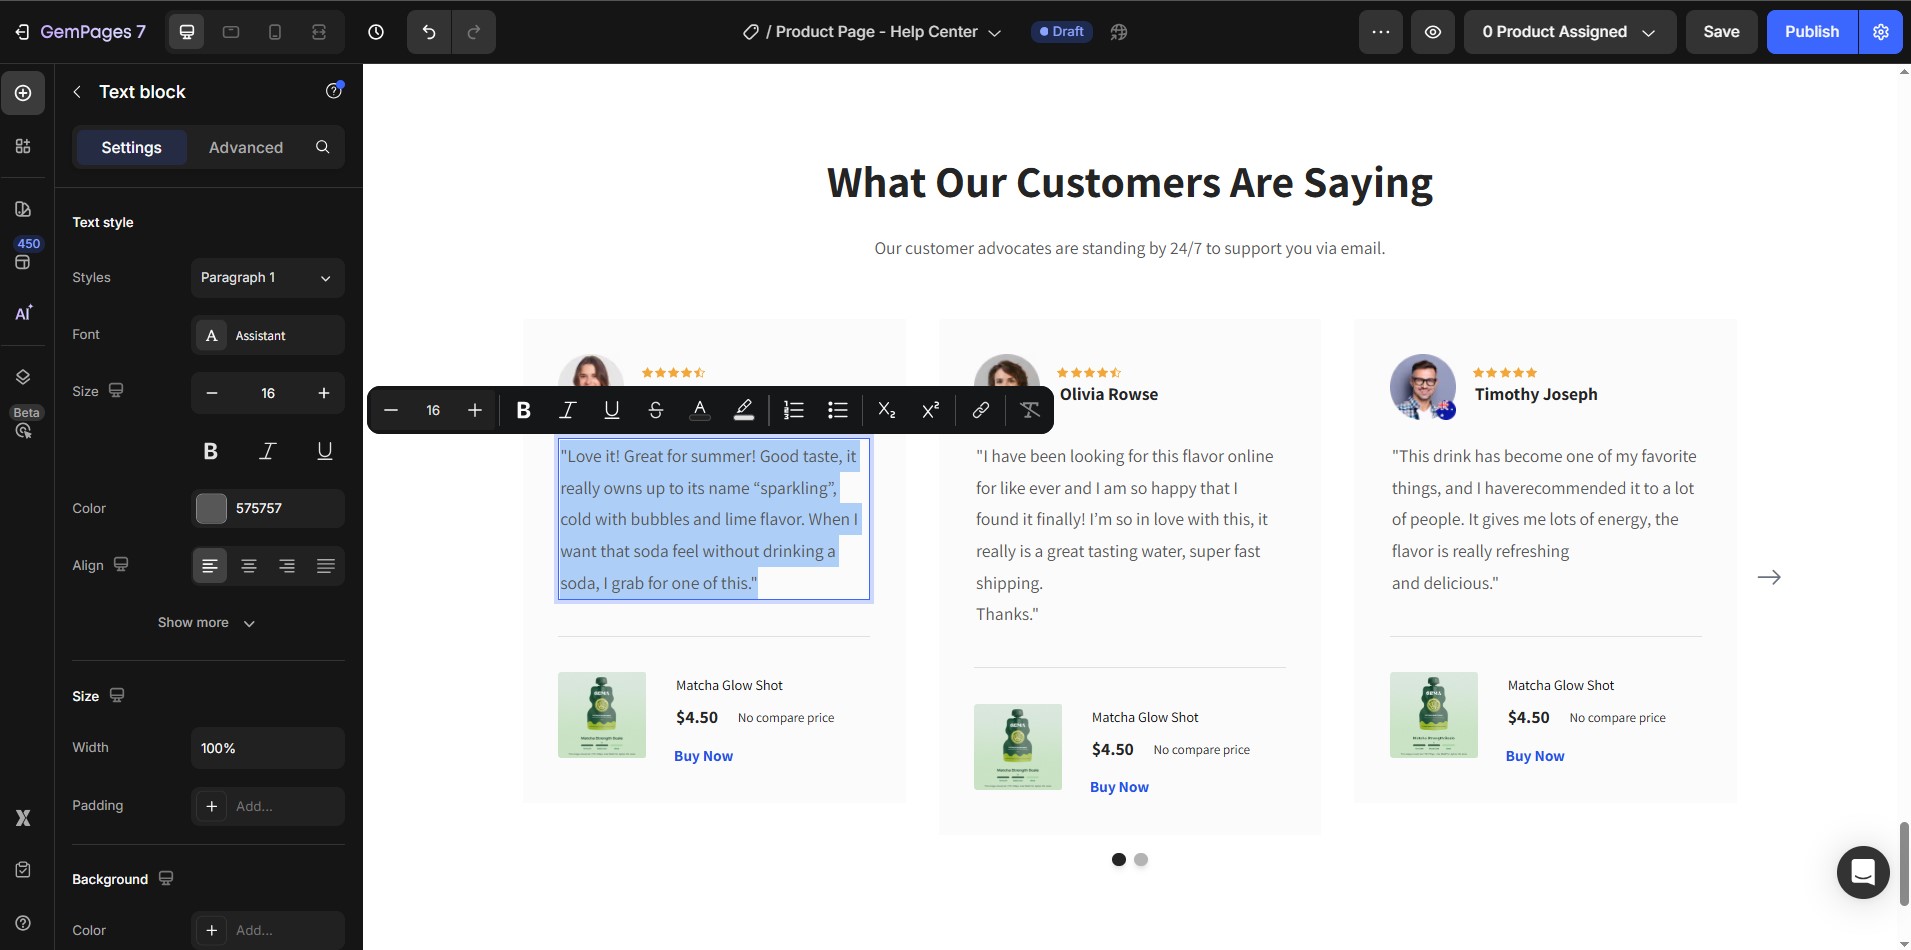Screen dimensions: 1911x950
Task: Select center text alignment
Action: click(249, 566)
